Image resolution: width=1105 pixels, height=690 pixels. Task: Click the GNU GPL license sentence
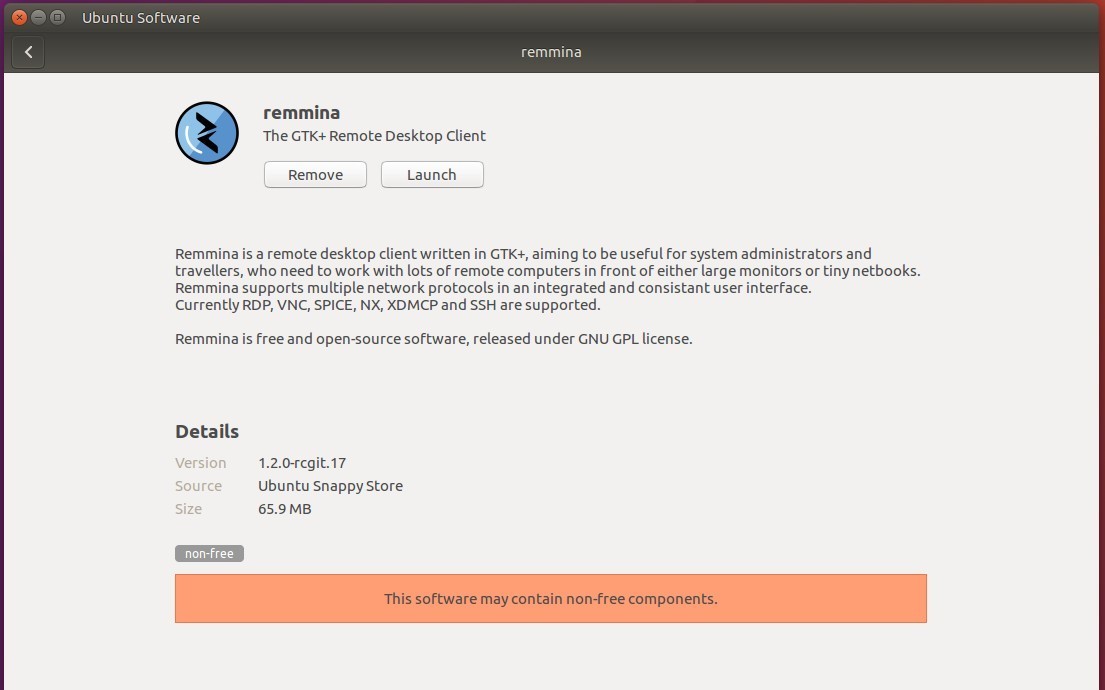pyautogui.click(x=433, y=339)
